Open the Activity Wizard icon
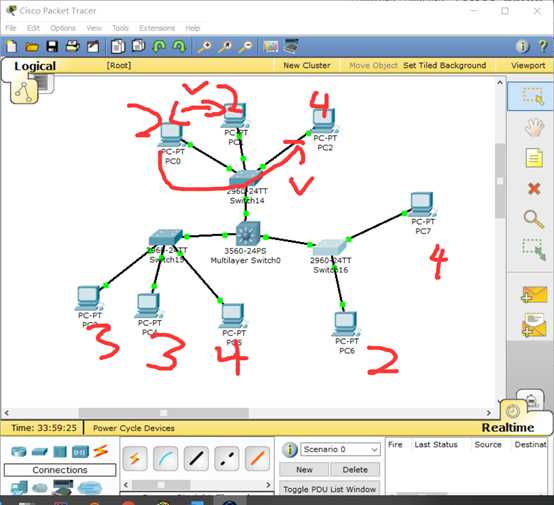The height and width of the screenshot is (505, 554). tap(93, 46)
